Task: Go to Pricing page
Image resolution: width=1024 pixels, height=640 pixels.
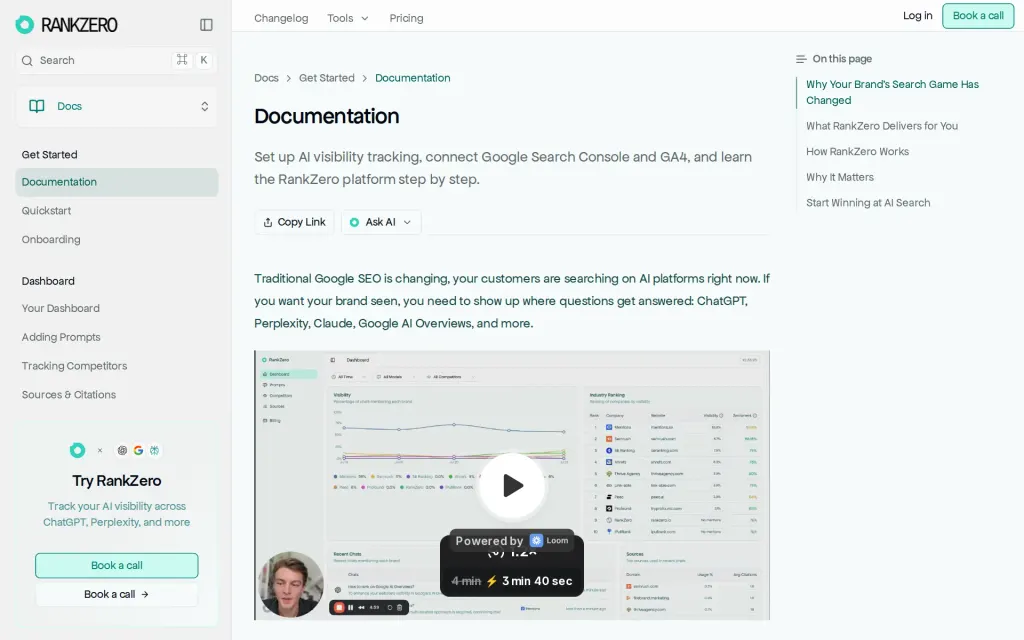Action: tap(406, 18)
